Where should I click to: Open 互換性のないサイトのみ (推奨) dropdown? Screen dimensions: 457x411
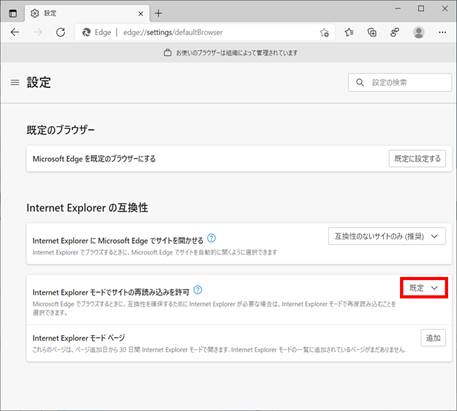pos(387,236)
